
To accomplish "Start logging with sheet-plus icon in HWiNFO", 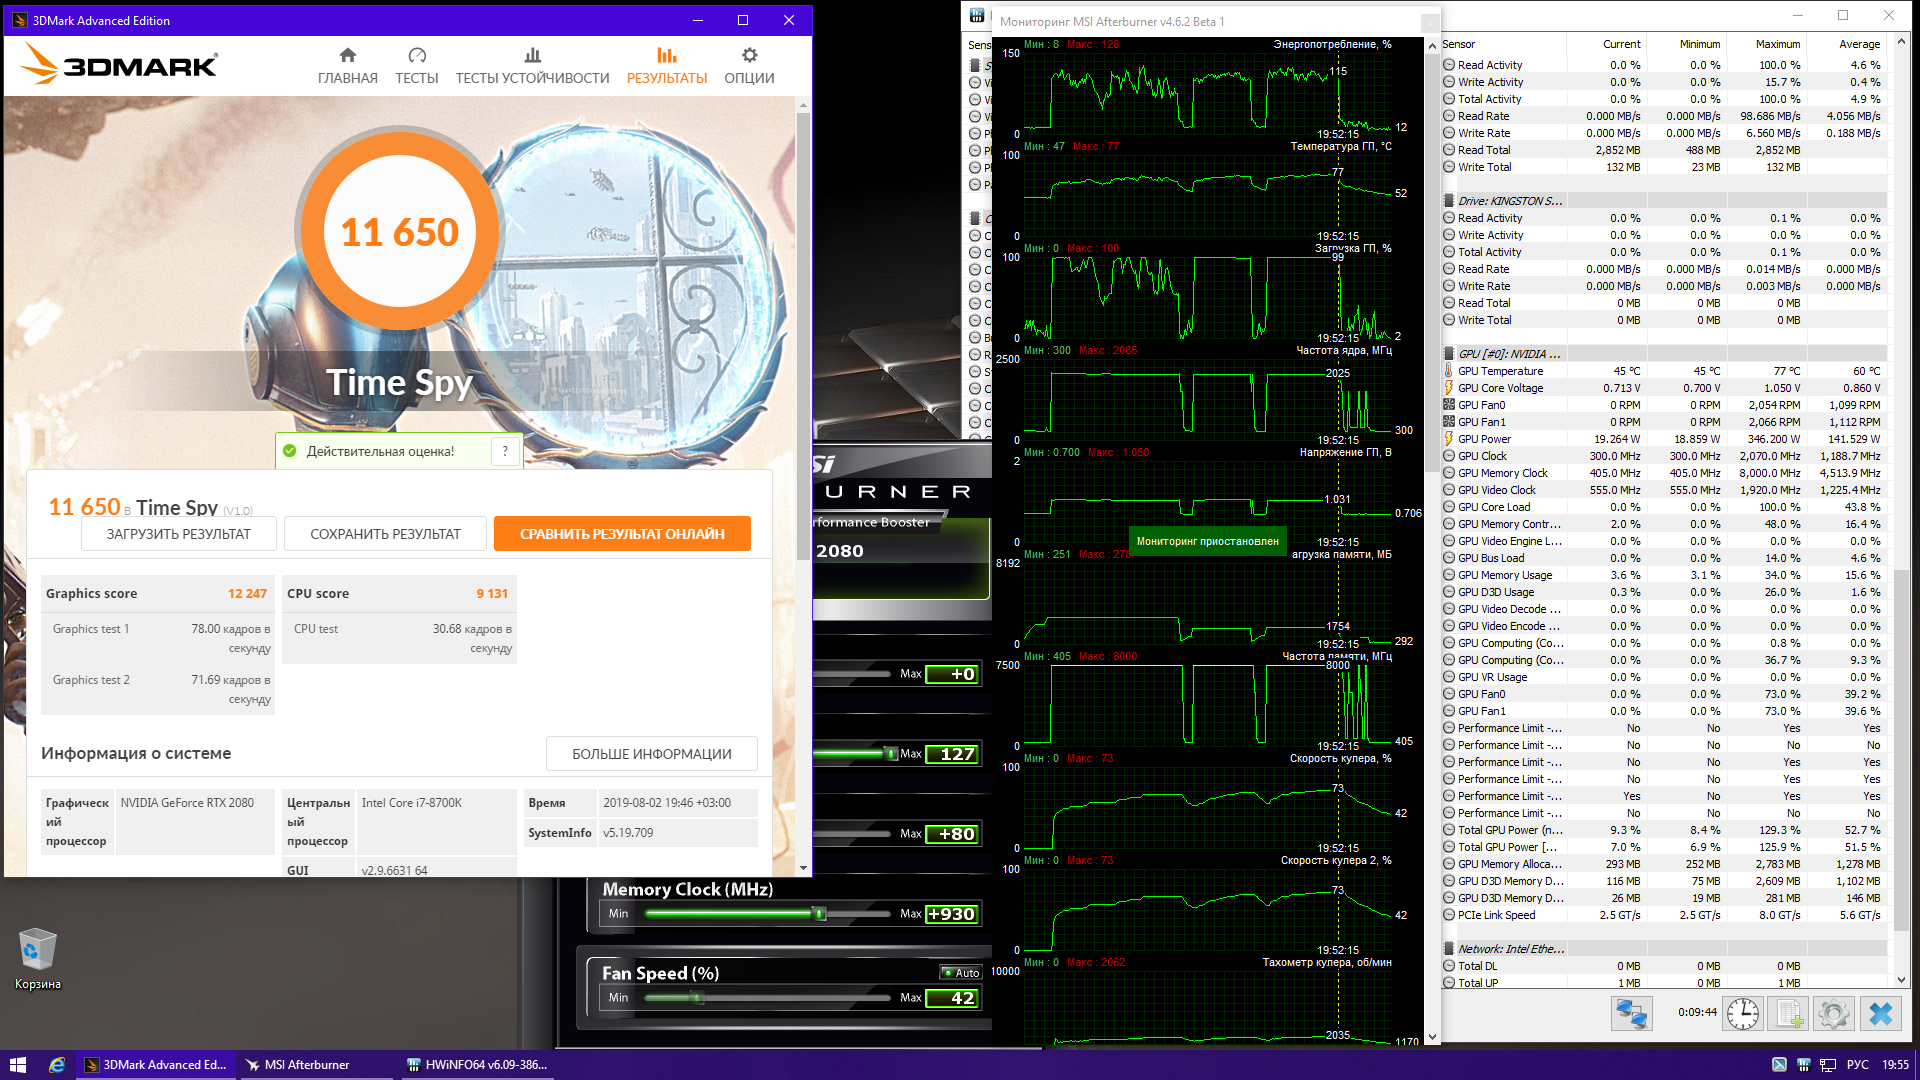I will click(1790, 1013).
